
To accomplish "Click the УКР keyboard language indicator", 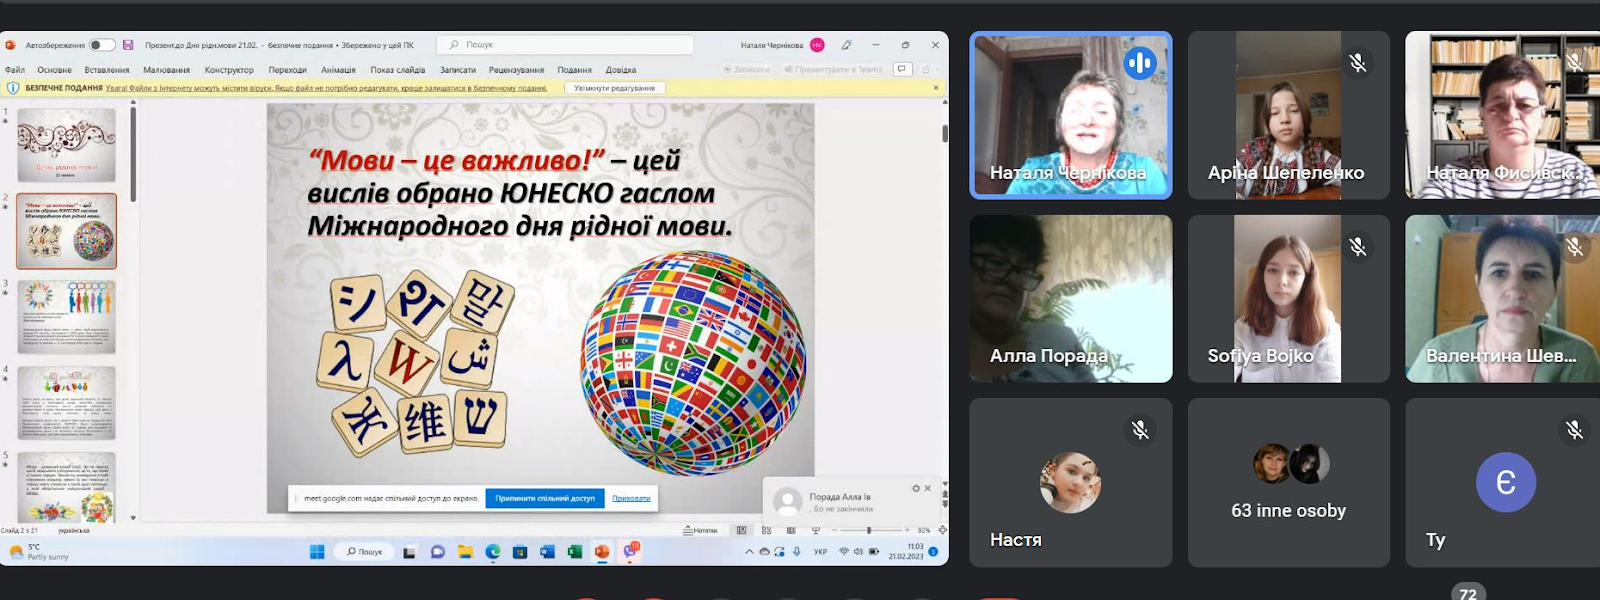I will 820,551.
